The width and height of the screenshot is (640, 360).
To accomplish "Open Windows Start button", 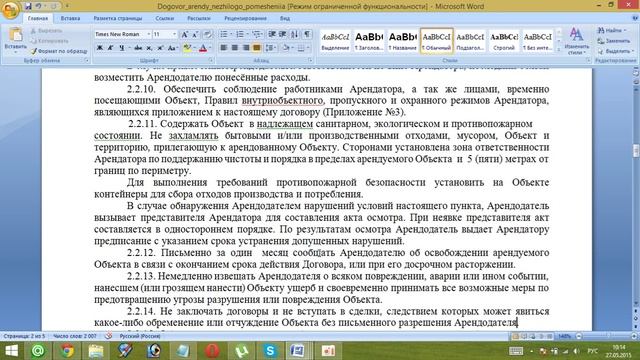I will point(11,351).
